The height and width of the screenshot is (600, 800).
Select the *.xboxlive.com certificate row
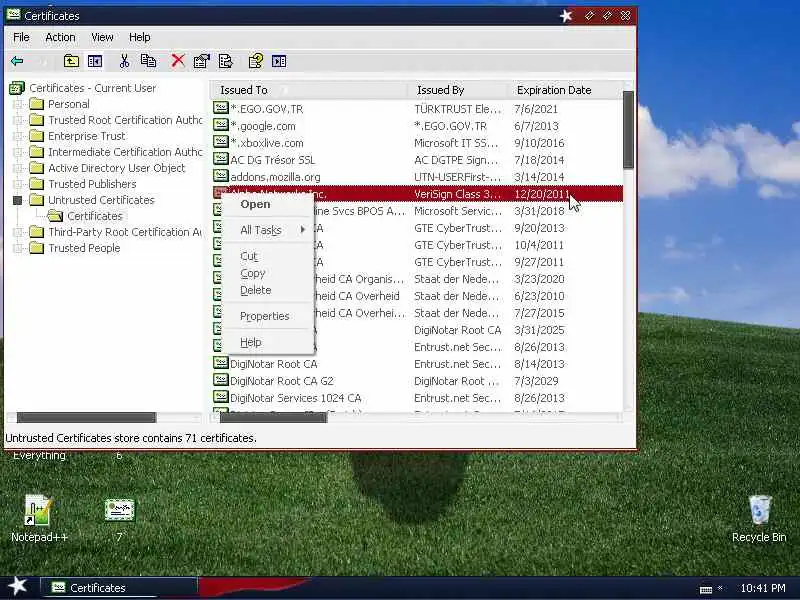417,143
